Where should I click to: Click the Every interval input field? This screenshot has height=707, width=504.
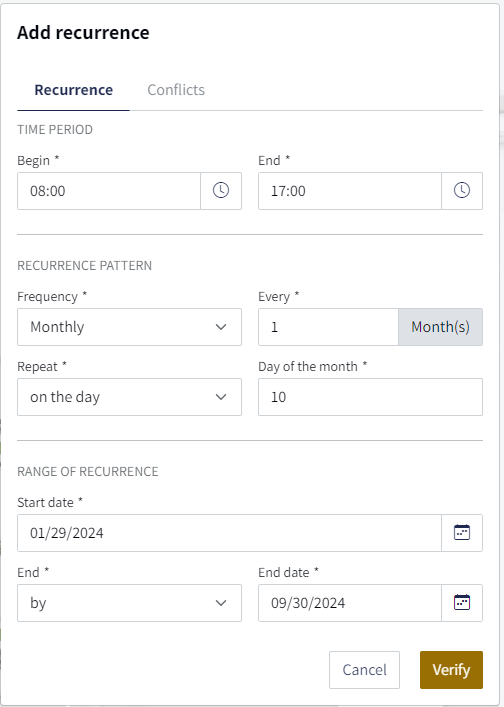point(328,327)
